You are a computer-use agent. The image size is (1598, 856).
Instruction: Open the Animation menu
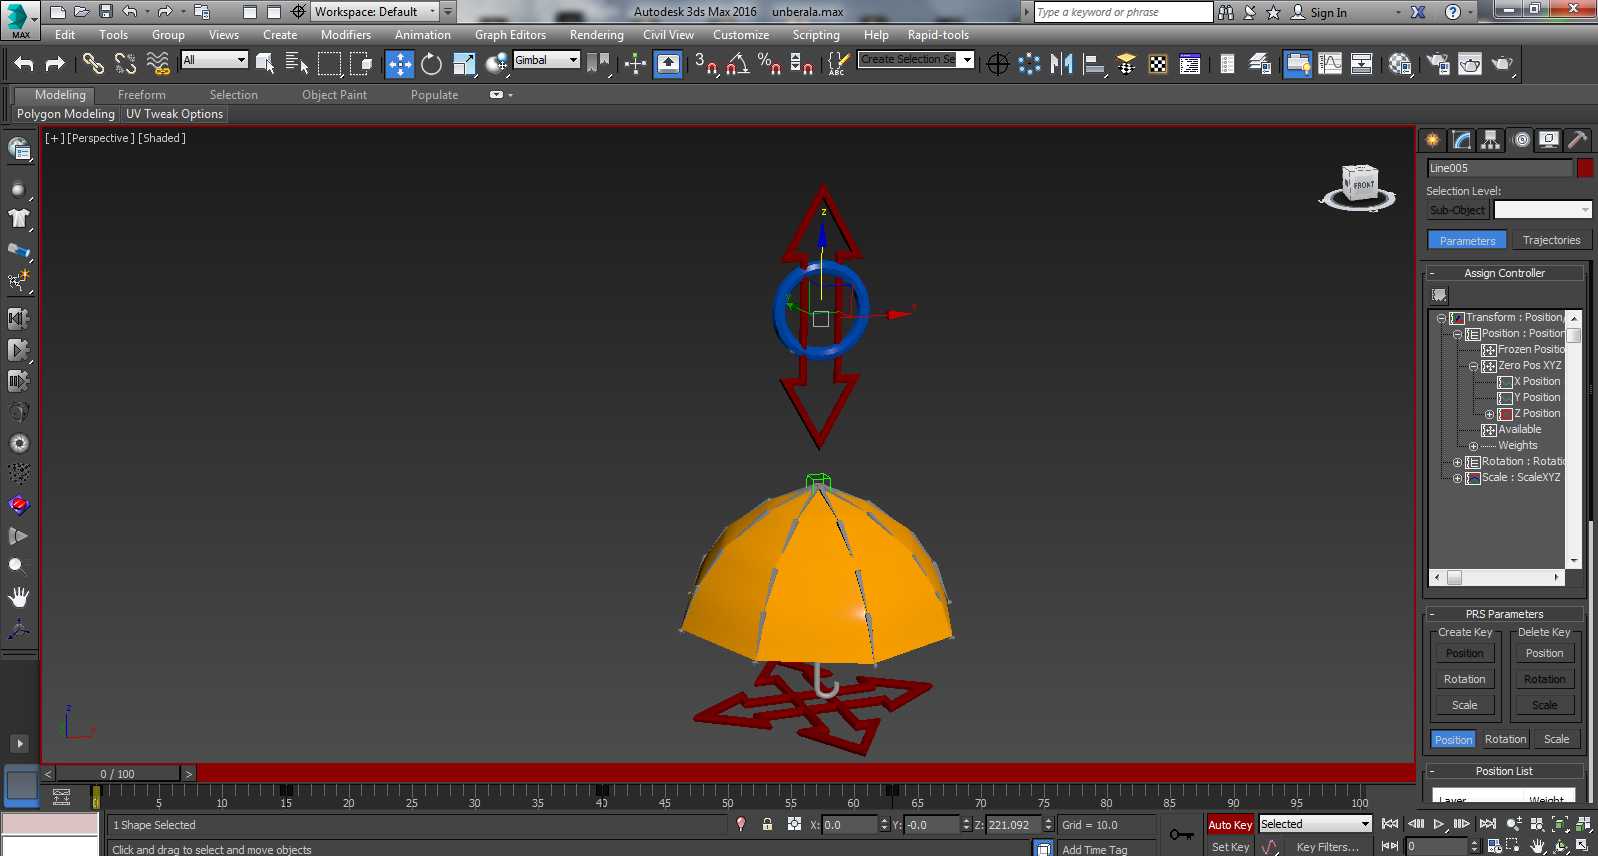(x=423, y=35)
